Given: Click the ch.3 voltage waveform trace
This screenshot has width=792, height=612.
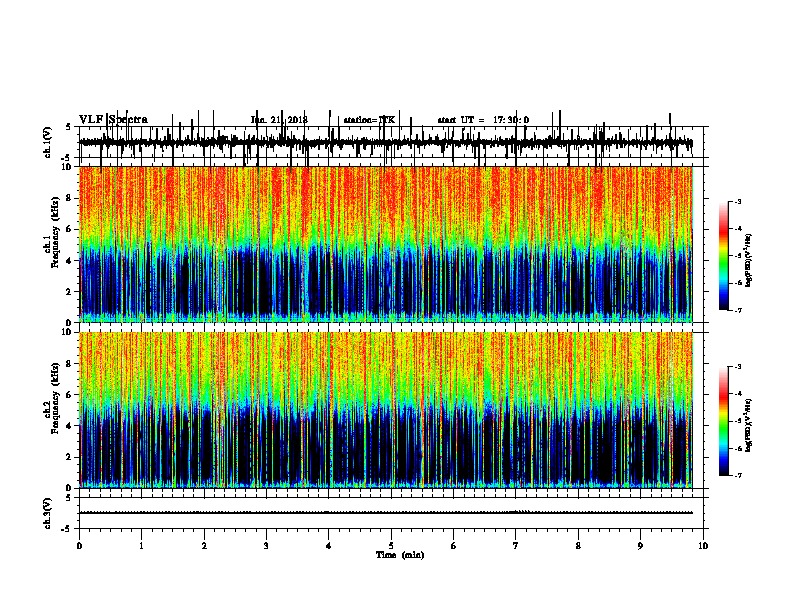Looking at the screenshot, I should [386, 513].
